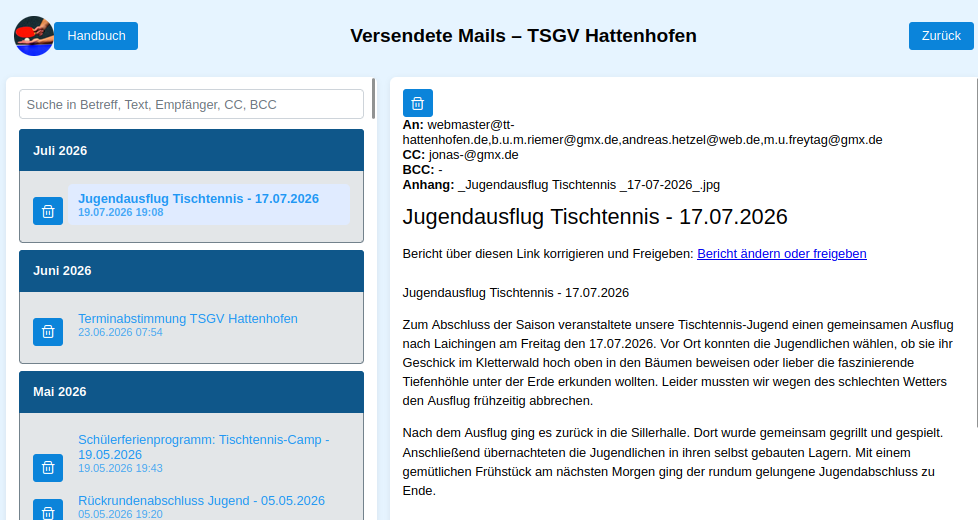
Task: Delete the Terminabstimmung TSGV Hattenhofen mail
Action: (x=48, y=332)
